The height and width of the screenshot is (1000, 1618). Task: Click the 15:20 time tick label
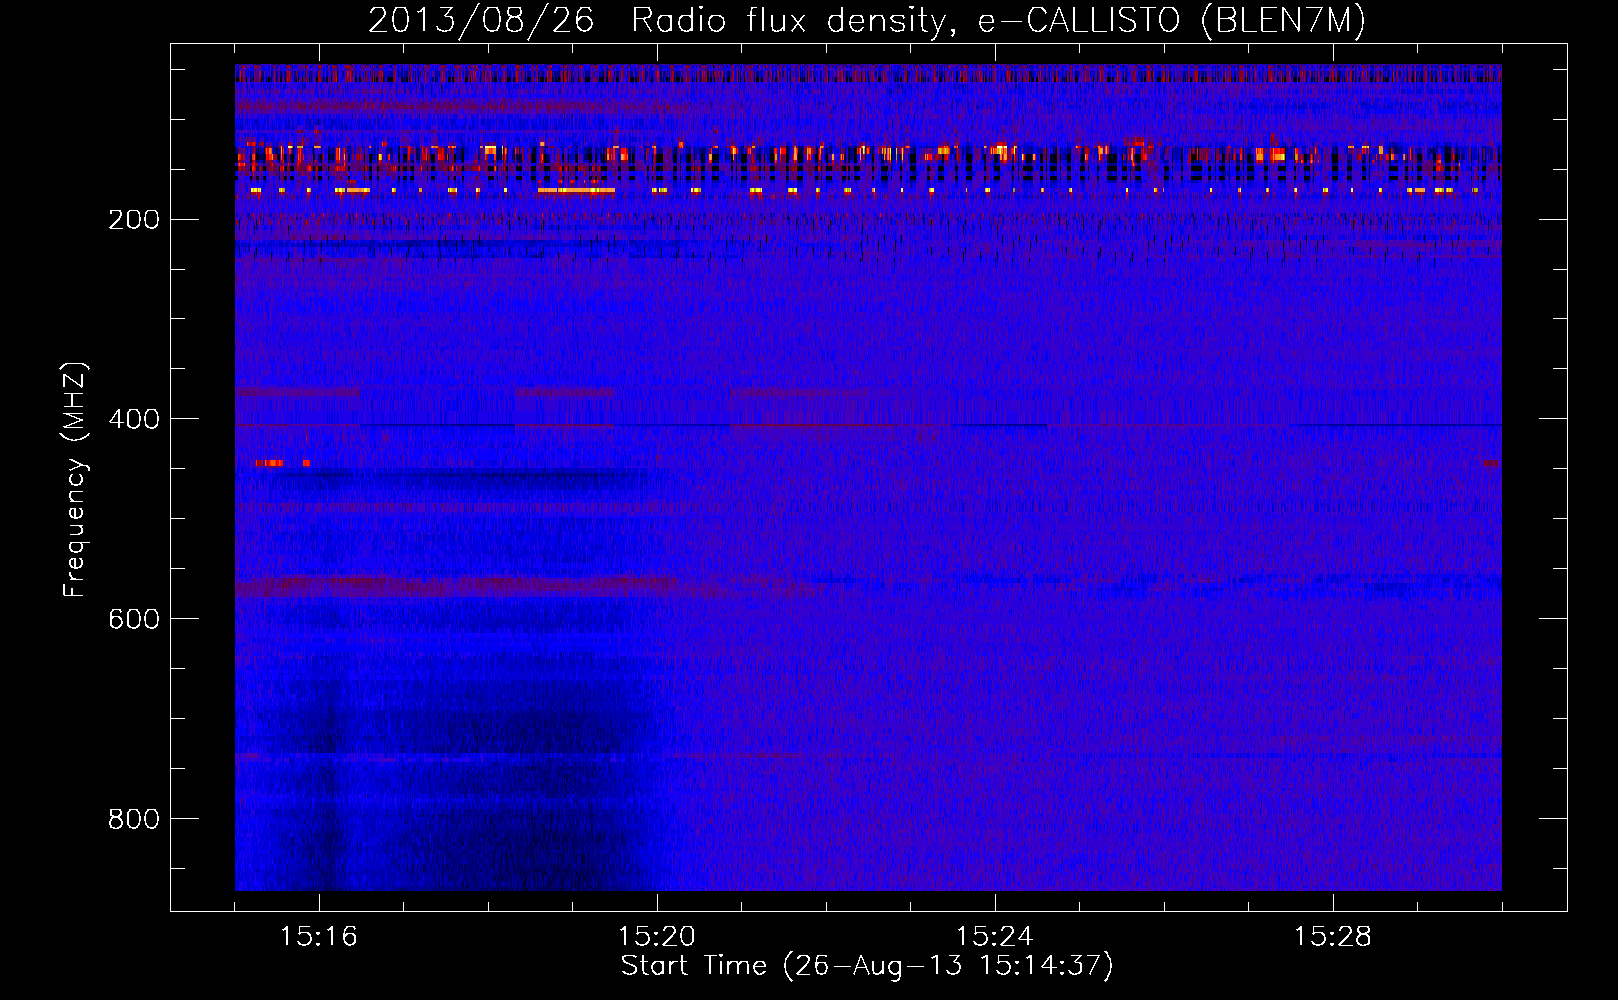coord(657,937)
